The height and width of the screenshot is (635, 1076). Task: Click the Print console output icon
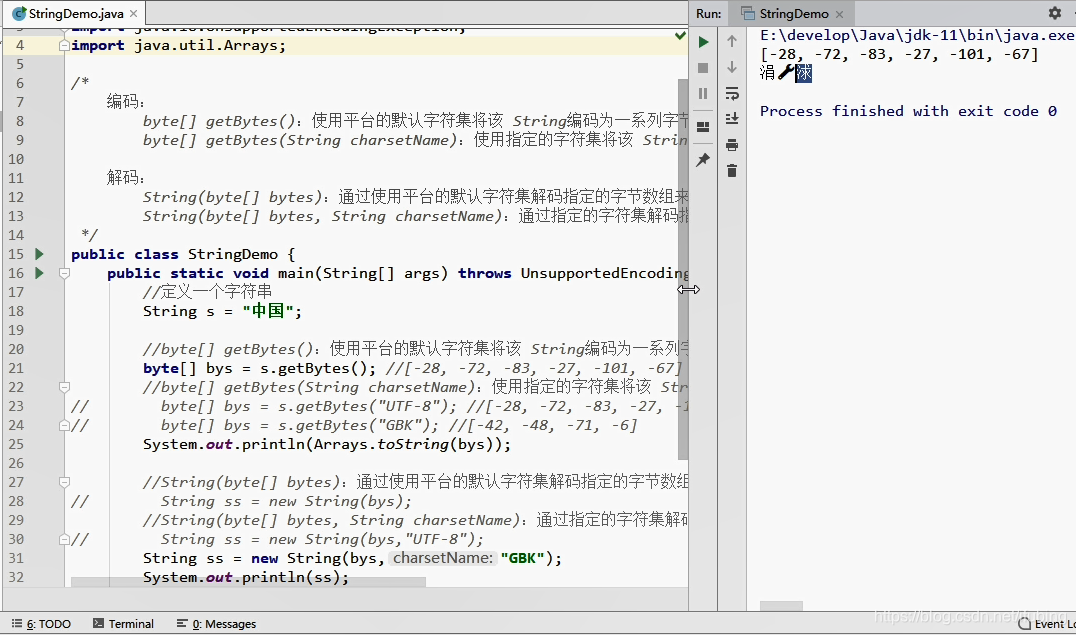coord(732,145)
